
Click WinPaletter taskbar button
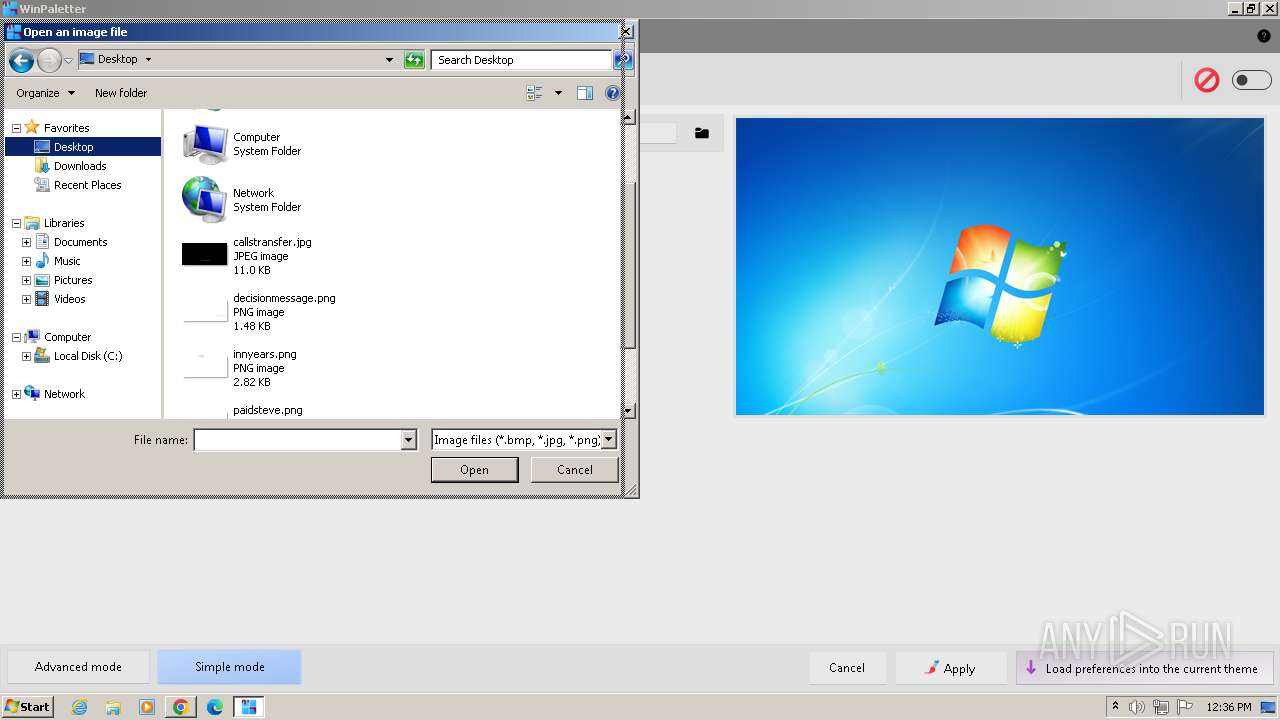249,707
